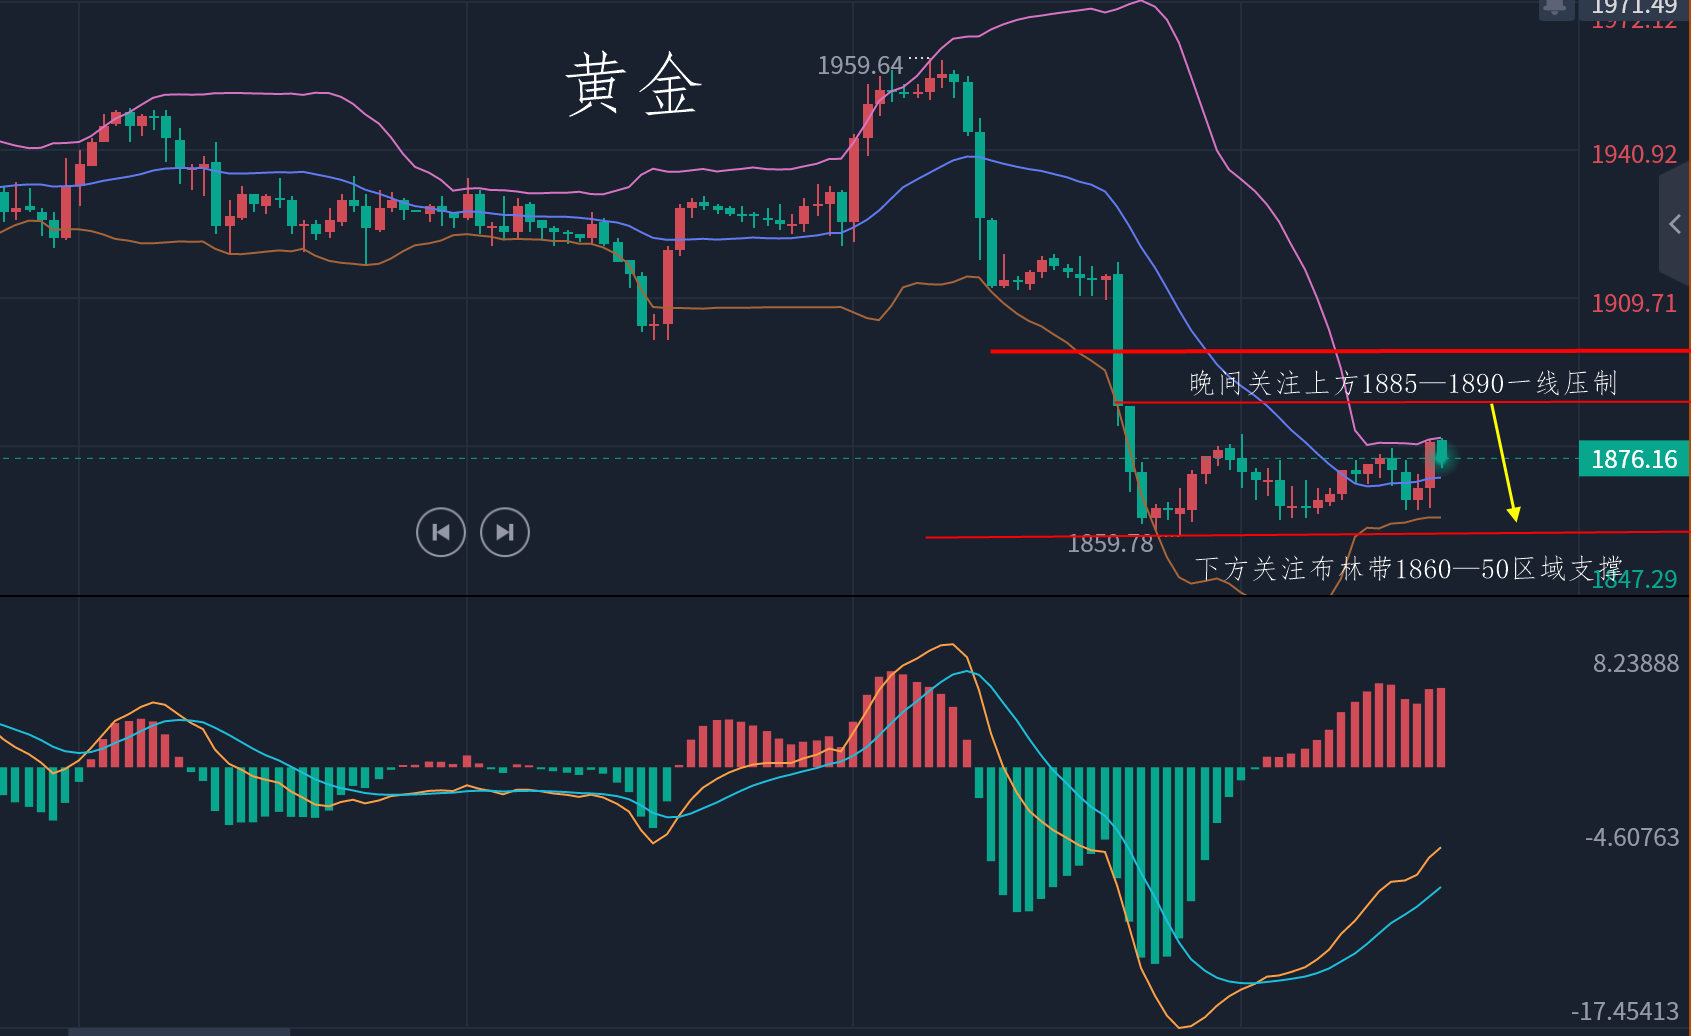1691x1036 pixels.
Task: Expand the side panel with left chevron
Action: (x=1675, y=225)
